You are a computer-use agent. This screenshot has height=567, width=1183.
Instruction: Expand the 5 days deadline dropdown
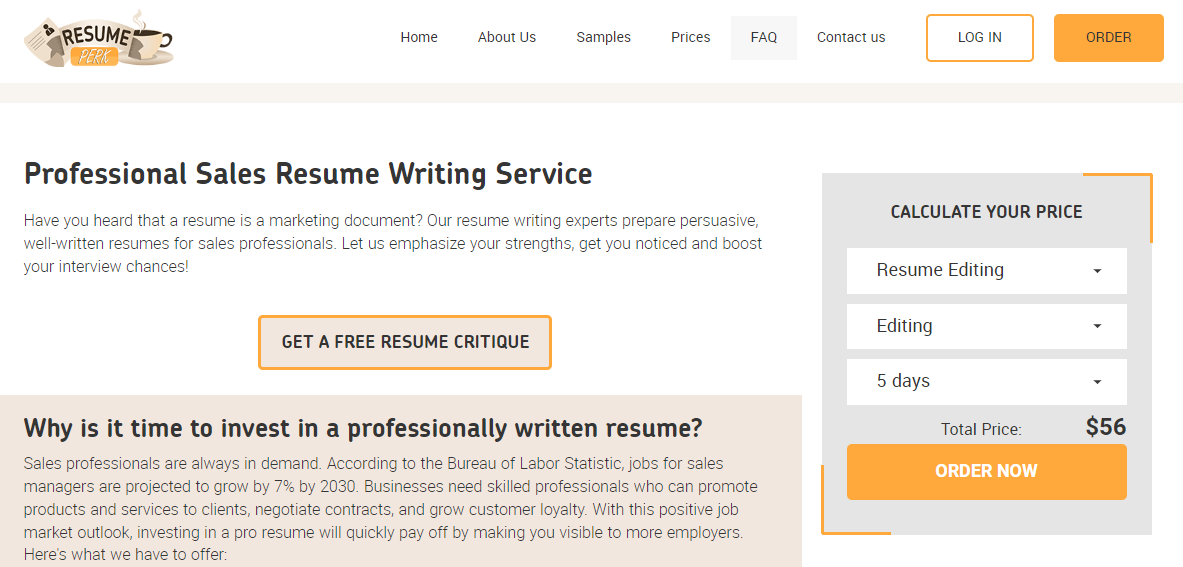[x=986, y=382]
